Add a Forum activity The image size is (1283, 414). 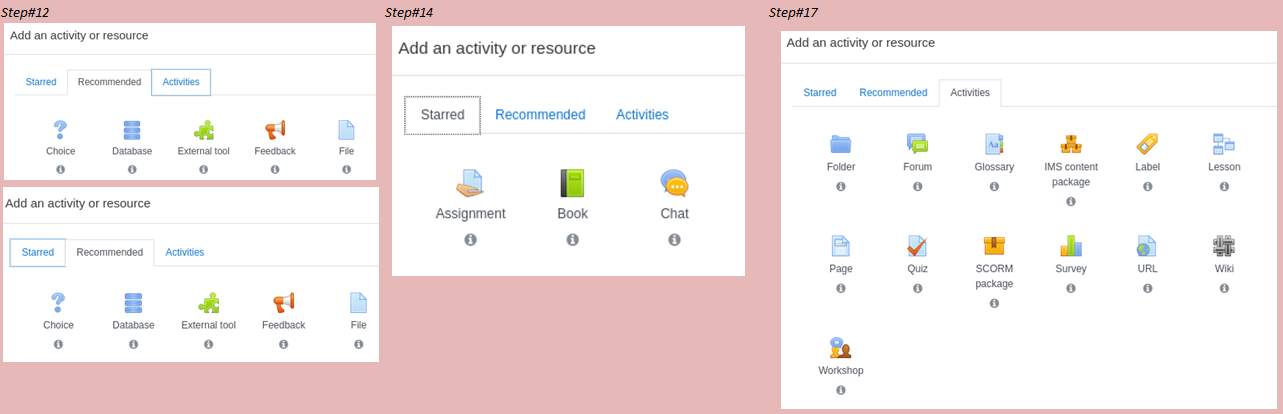coord(917,143)
